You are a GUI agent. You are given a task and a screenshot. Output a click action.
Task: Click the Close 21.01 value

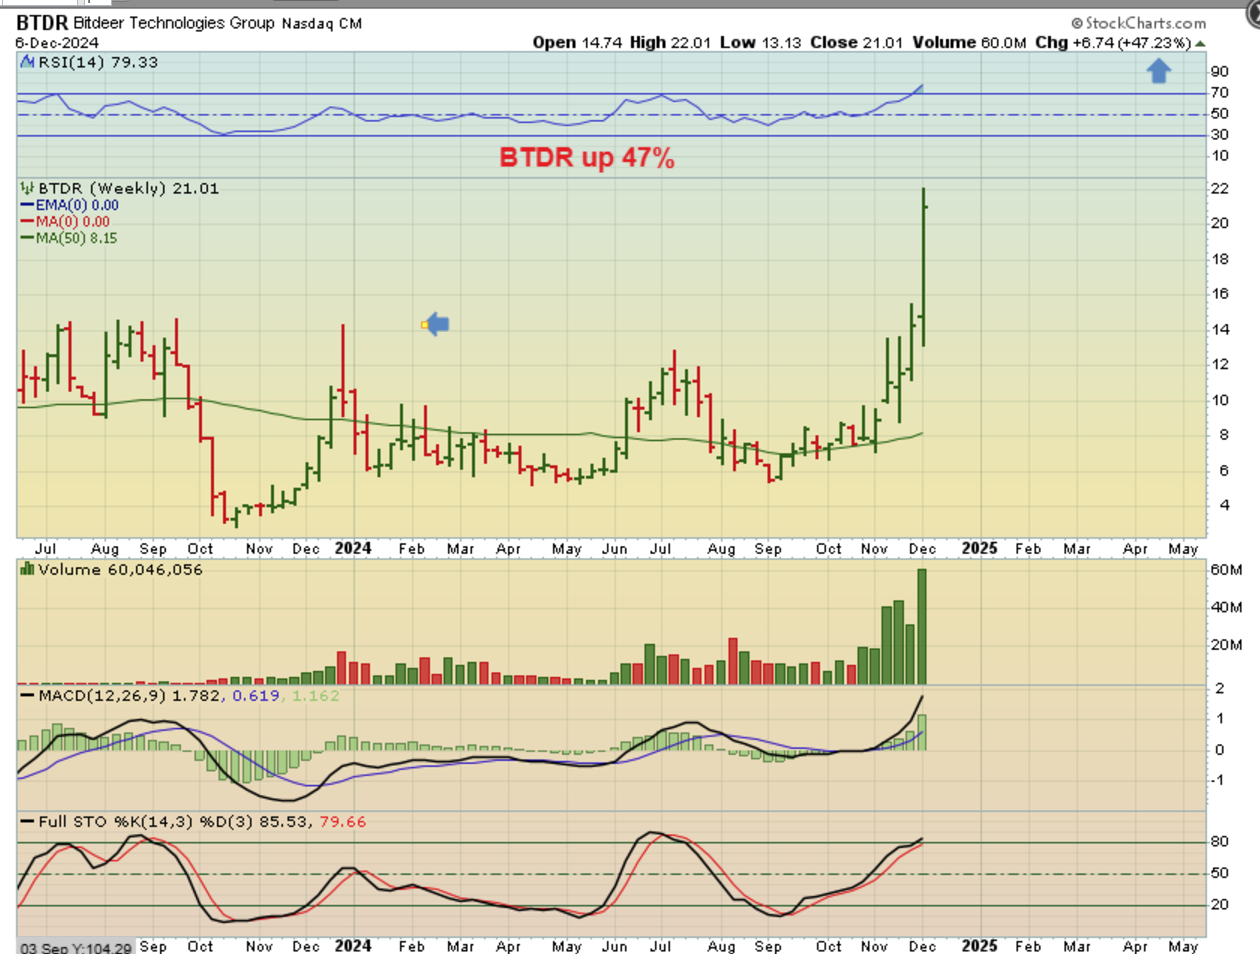click(x=856, y=42)
